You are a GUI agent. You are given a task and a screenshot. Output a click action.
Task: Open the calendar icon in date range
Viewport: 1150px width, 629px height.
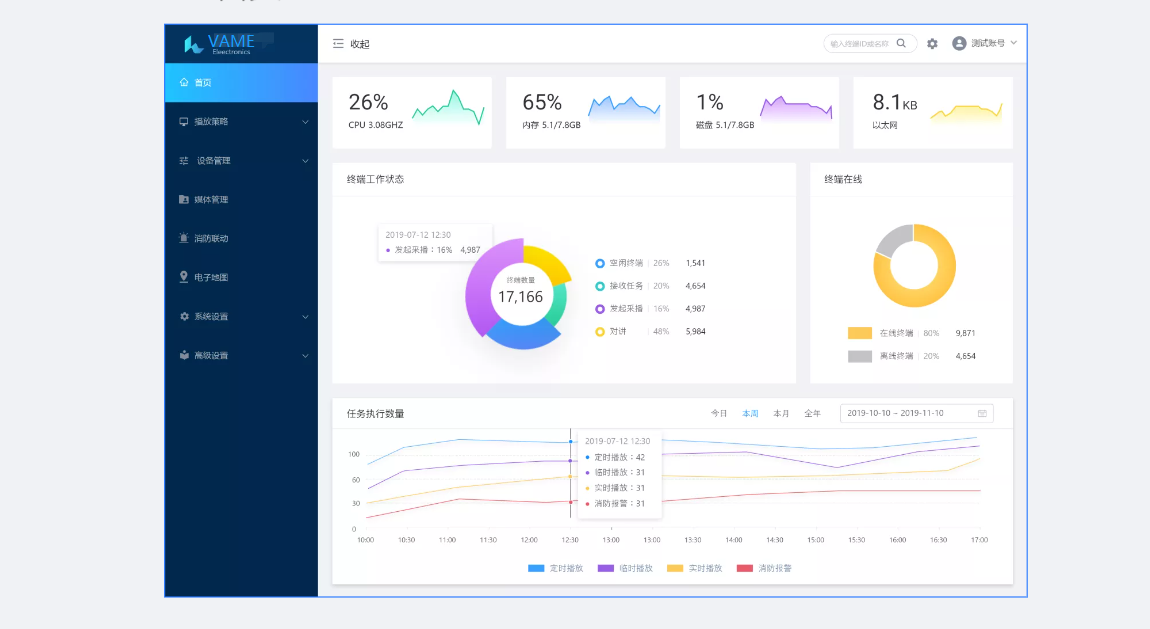coord(982,413)
